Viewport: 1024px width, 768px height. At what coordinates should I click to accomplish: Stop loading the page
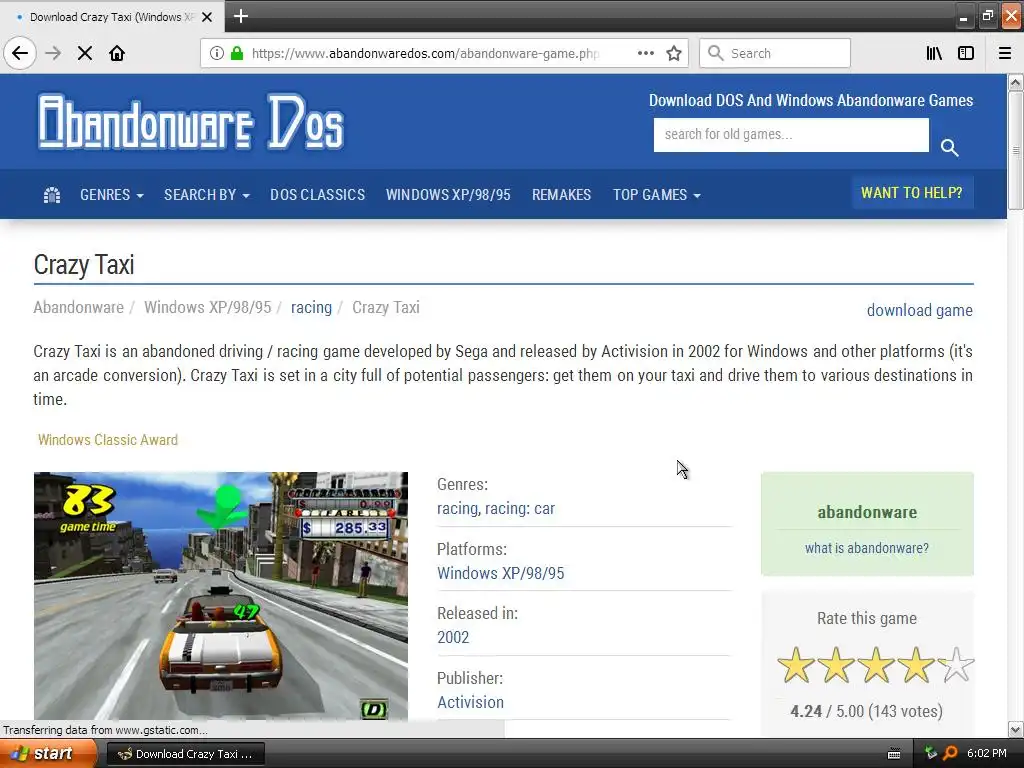pos(85,53)
